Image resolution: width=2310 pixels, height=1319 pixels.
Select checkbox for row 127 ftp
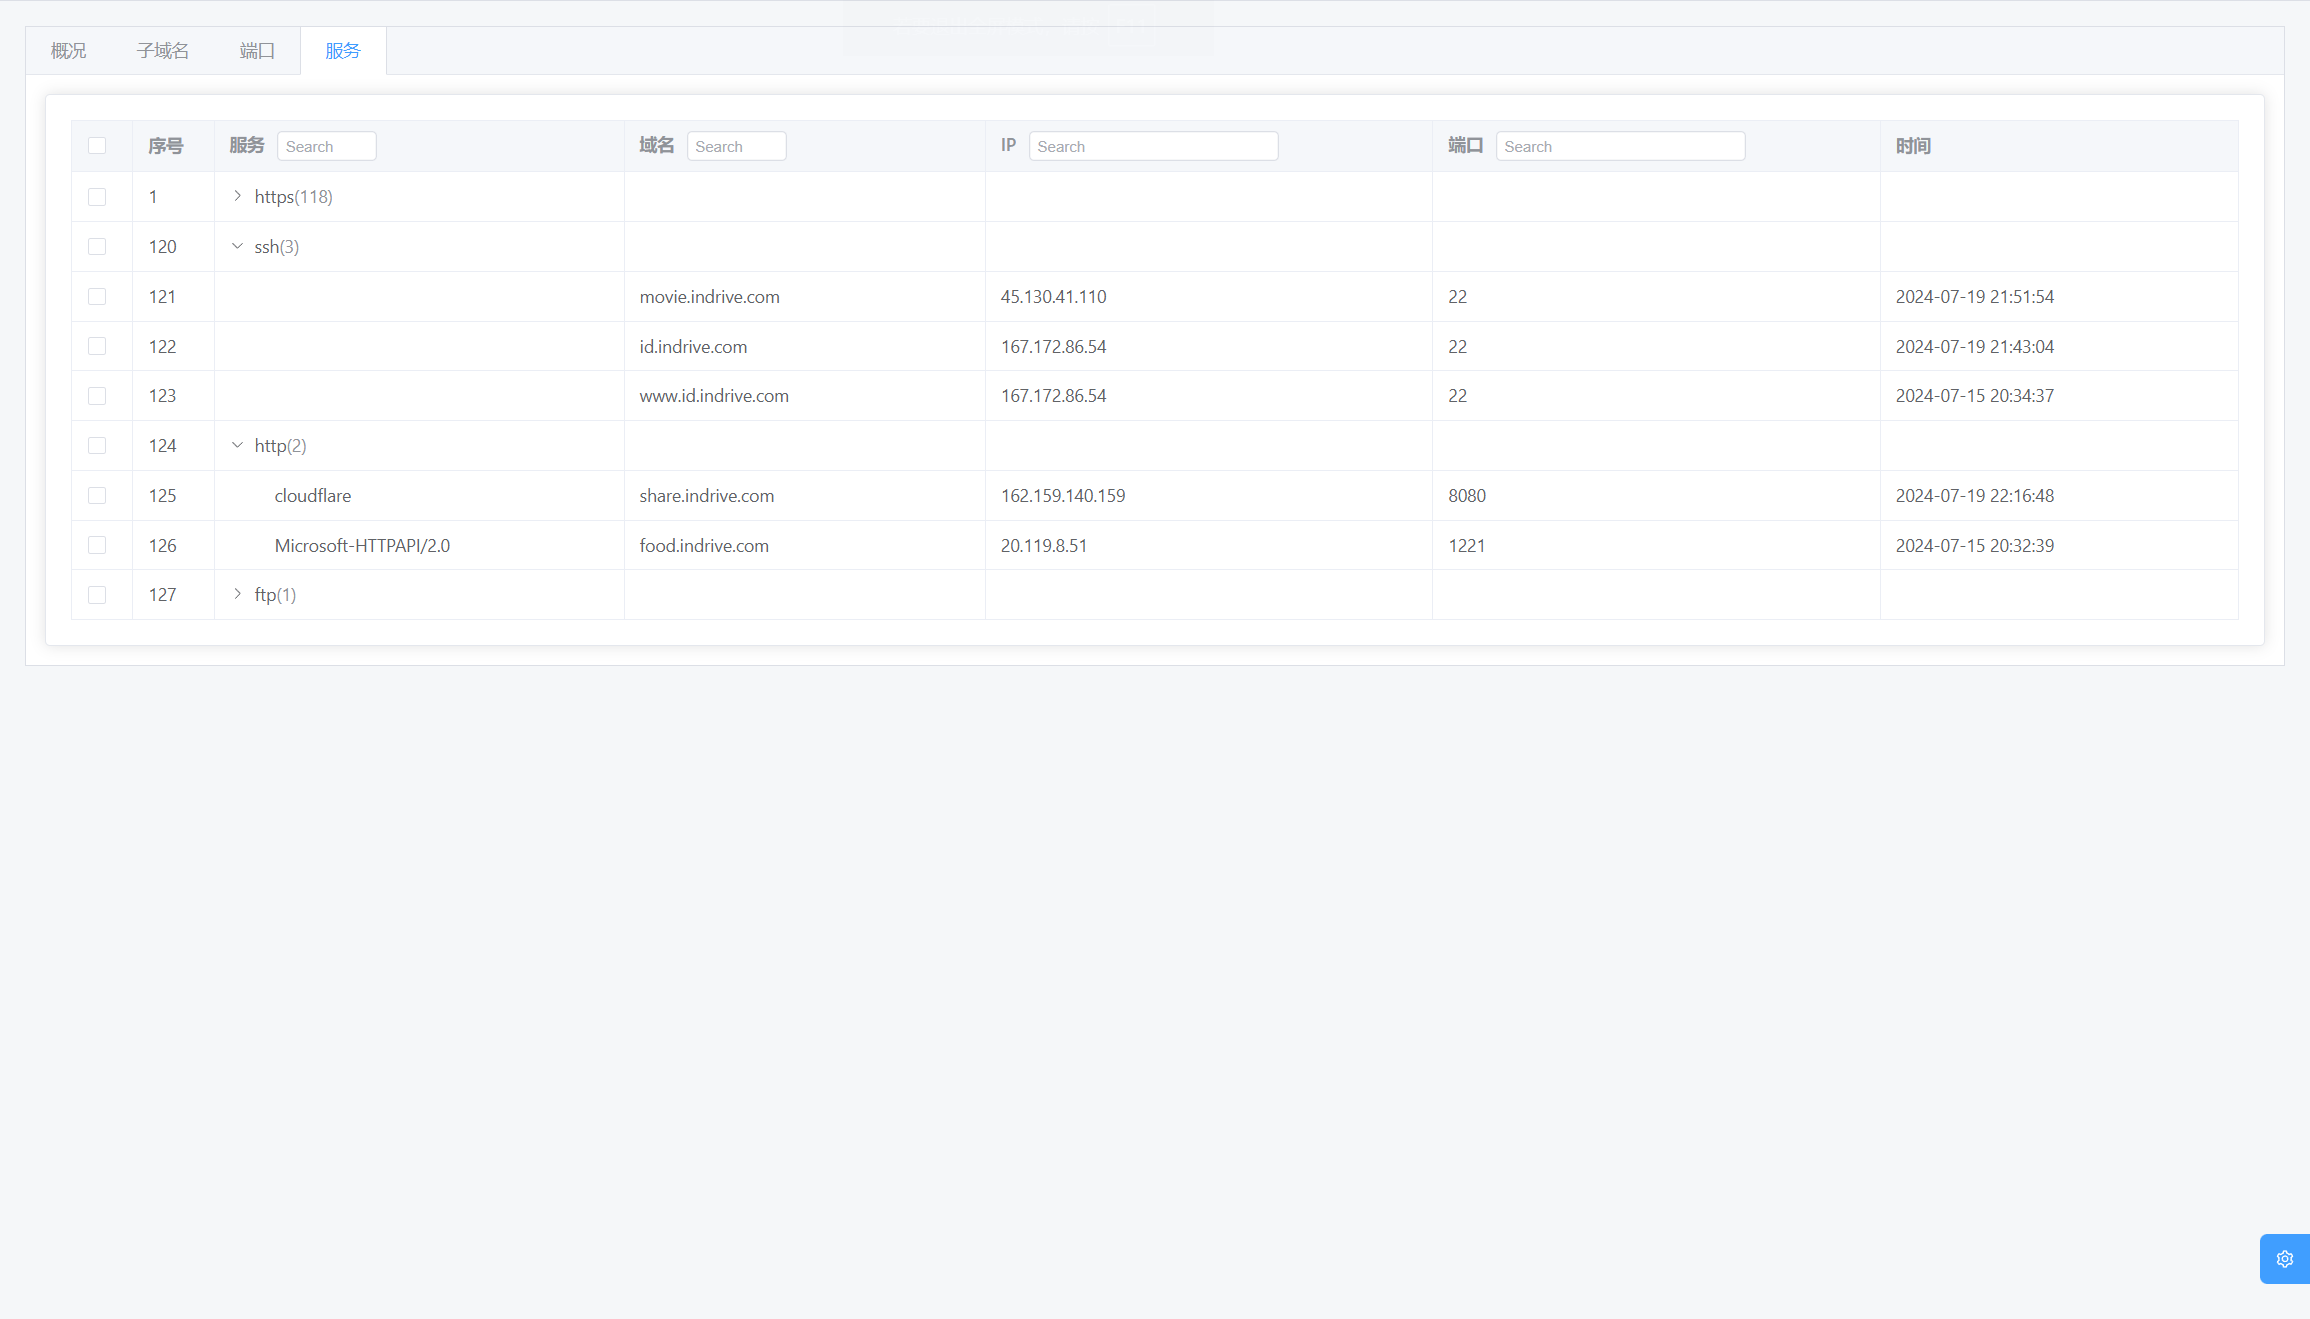[97, 595]
